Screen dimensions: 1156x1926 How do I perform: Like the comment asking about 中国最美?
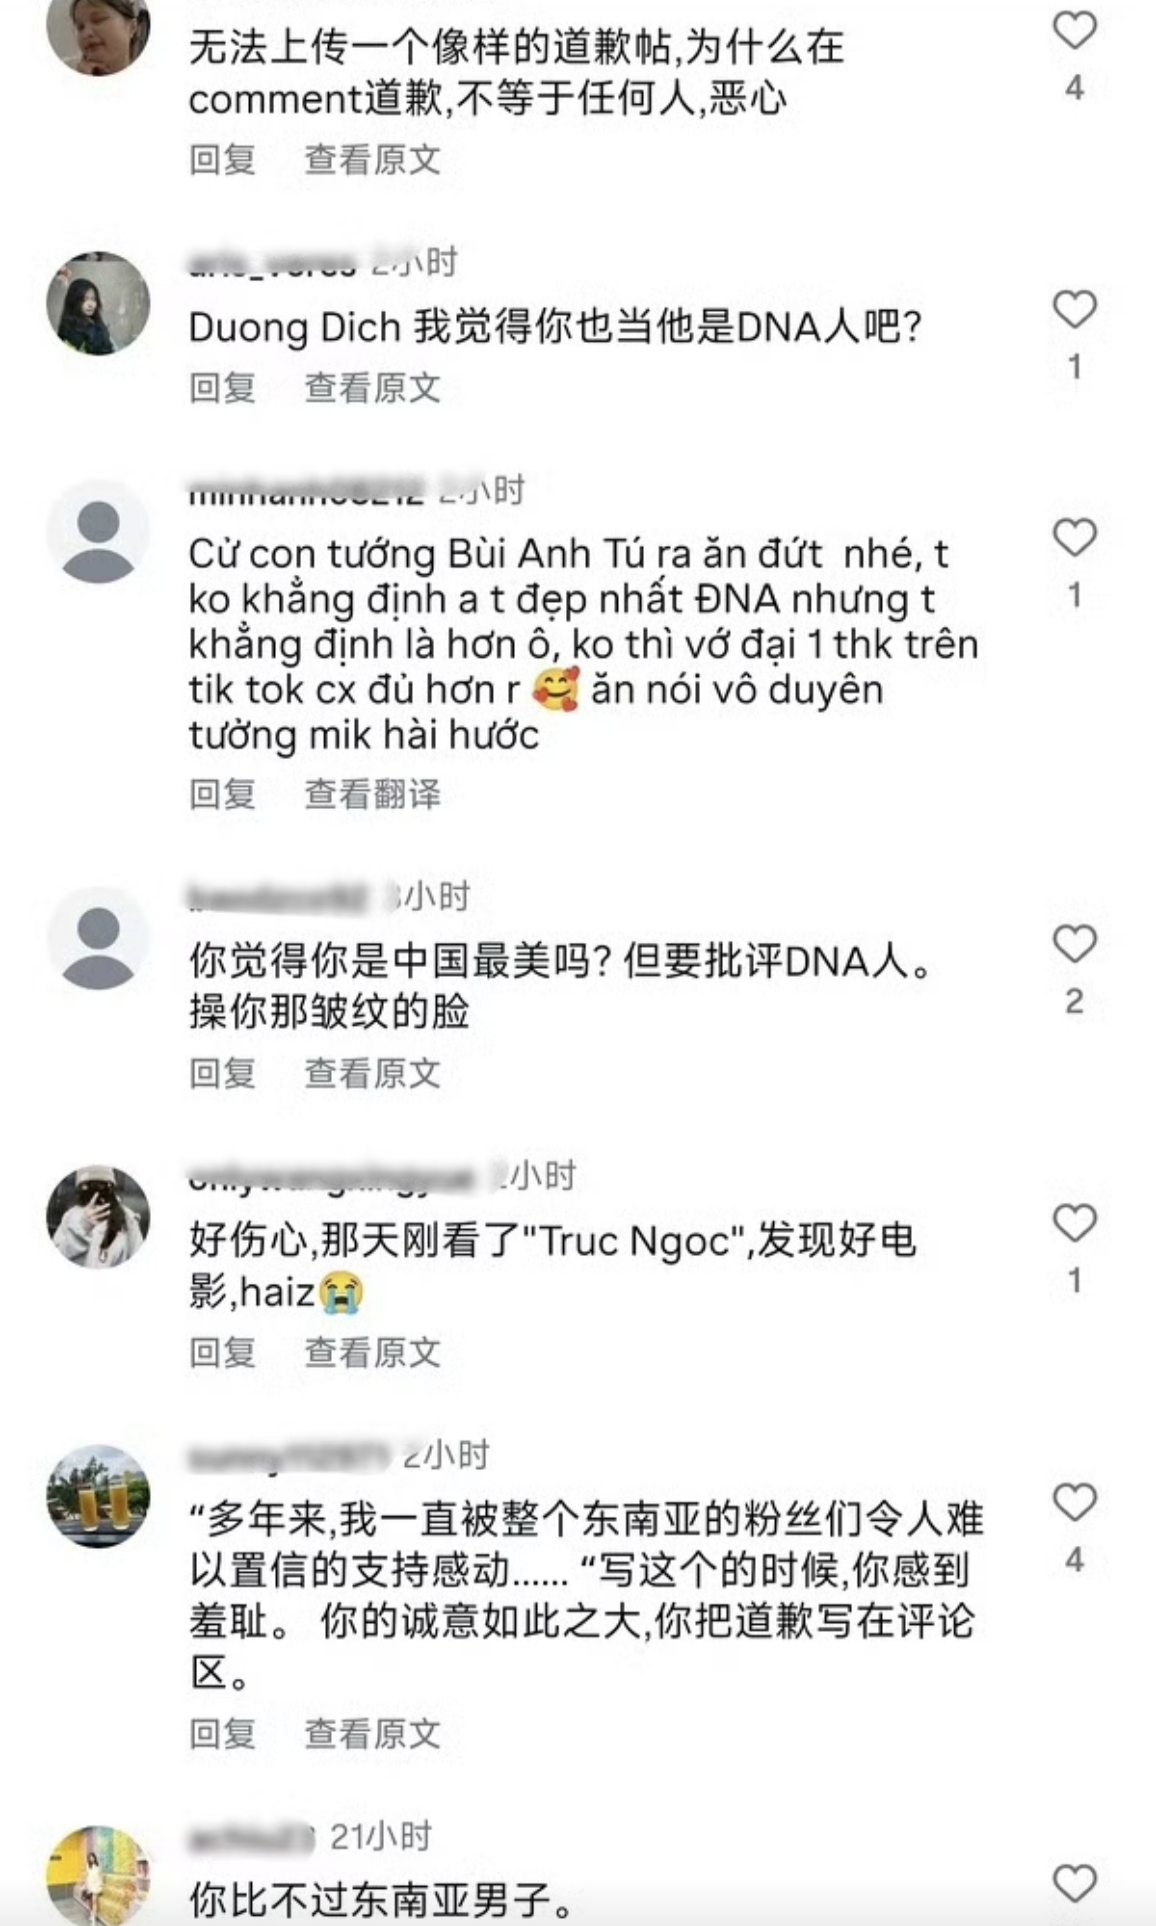(1075, 943)
